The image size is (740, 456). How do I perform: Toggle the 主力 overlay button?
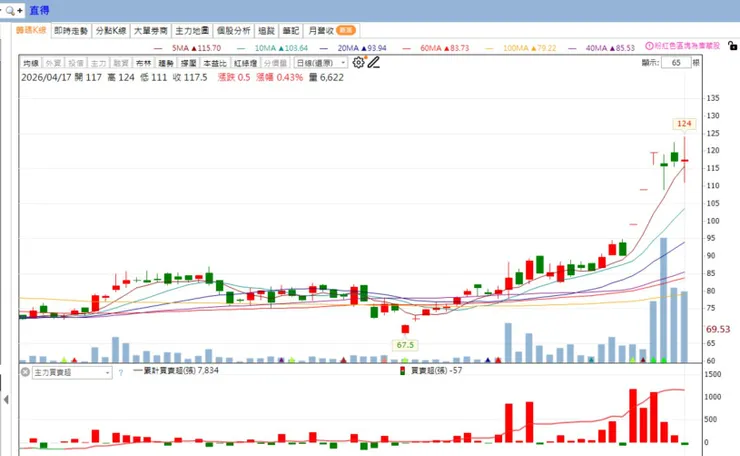[98, 63]
